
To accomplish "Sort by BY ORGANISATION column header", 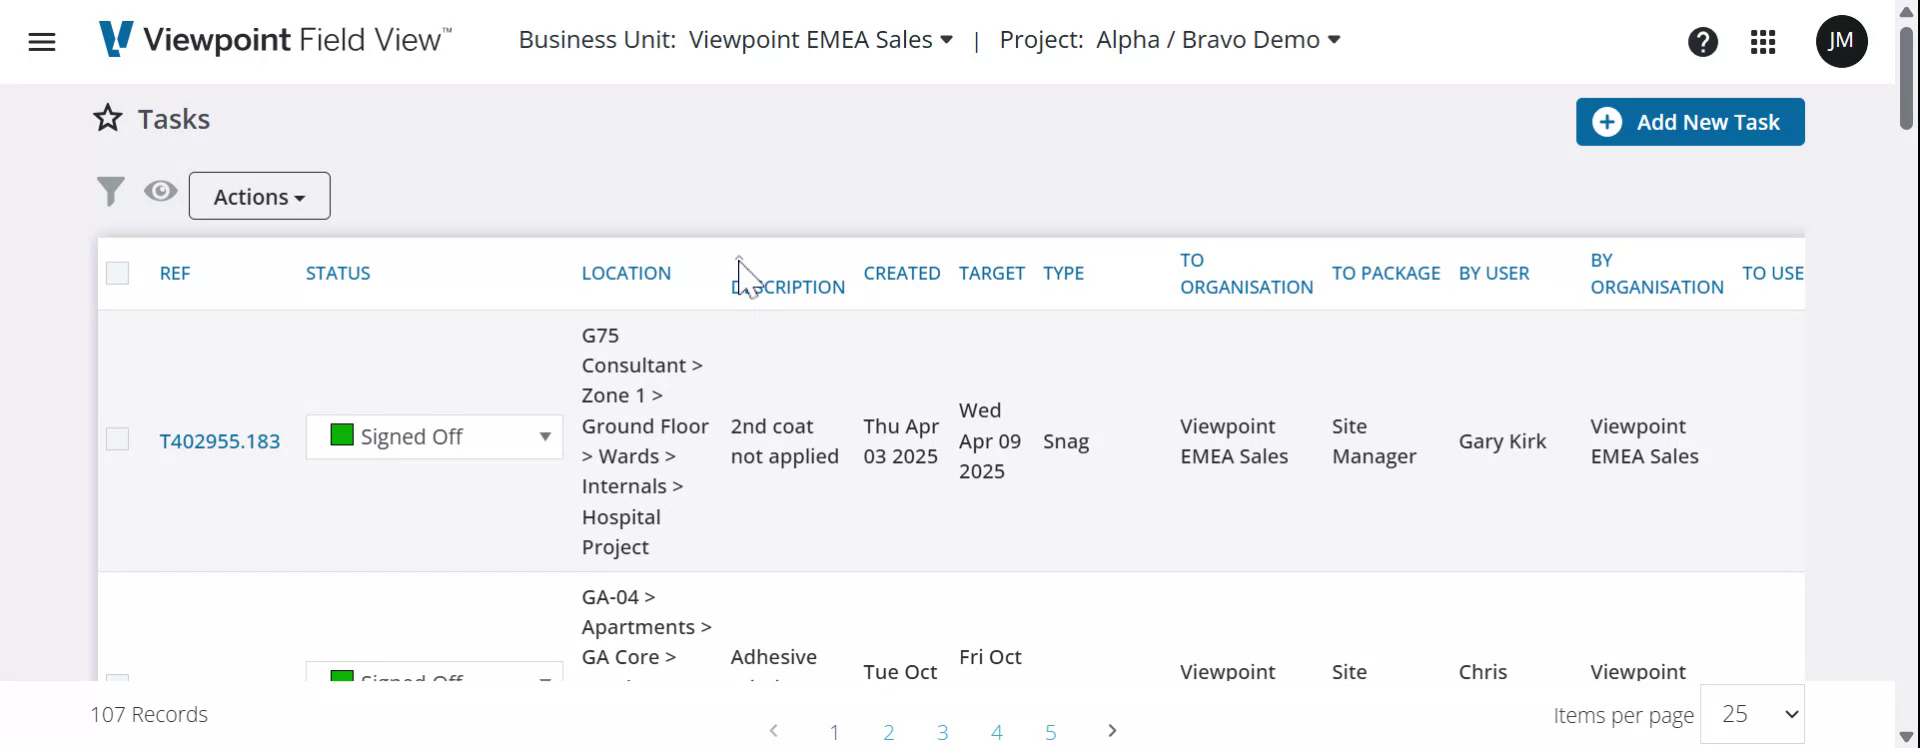I will pos(1657,273).
